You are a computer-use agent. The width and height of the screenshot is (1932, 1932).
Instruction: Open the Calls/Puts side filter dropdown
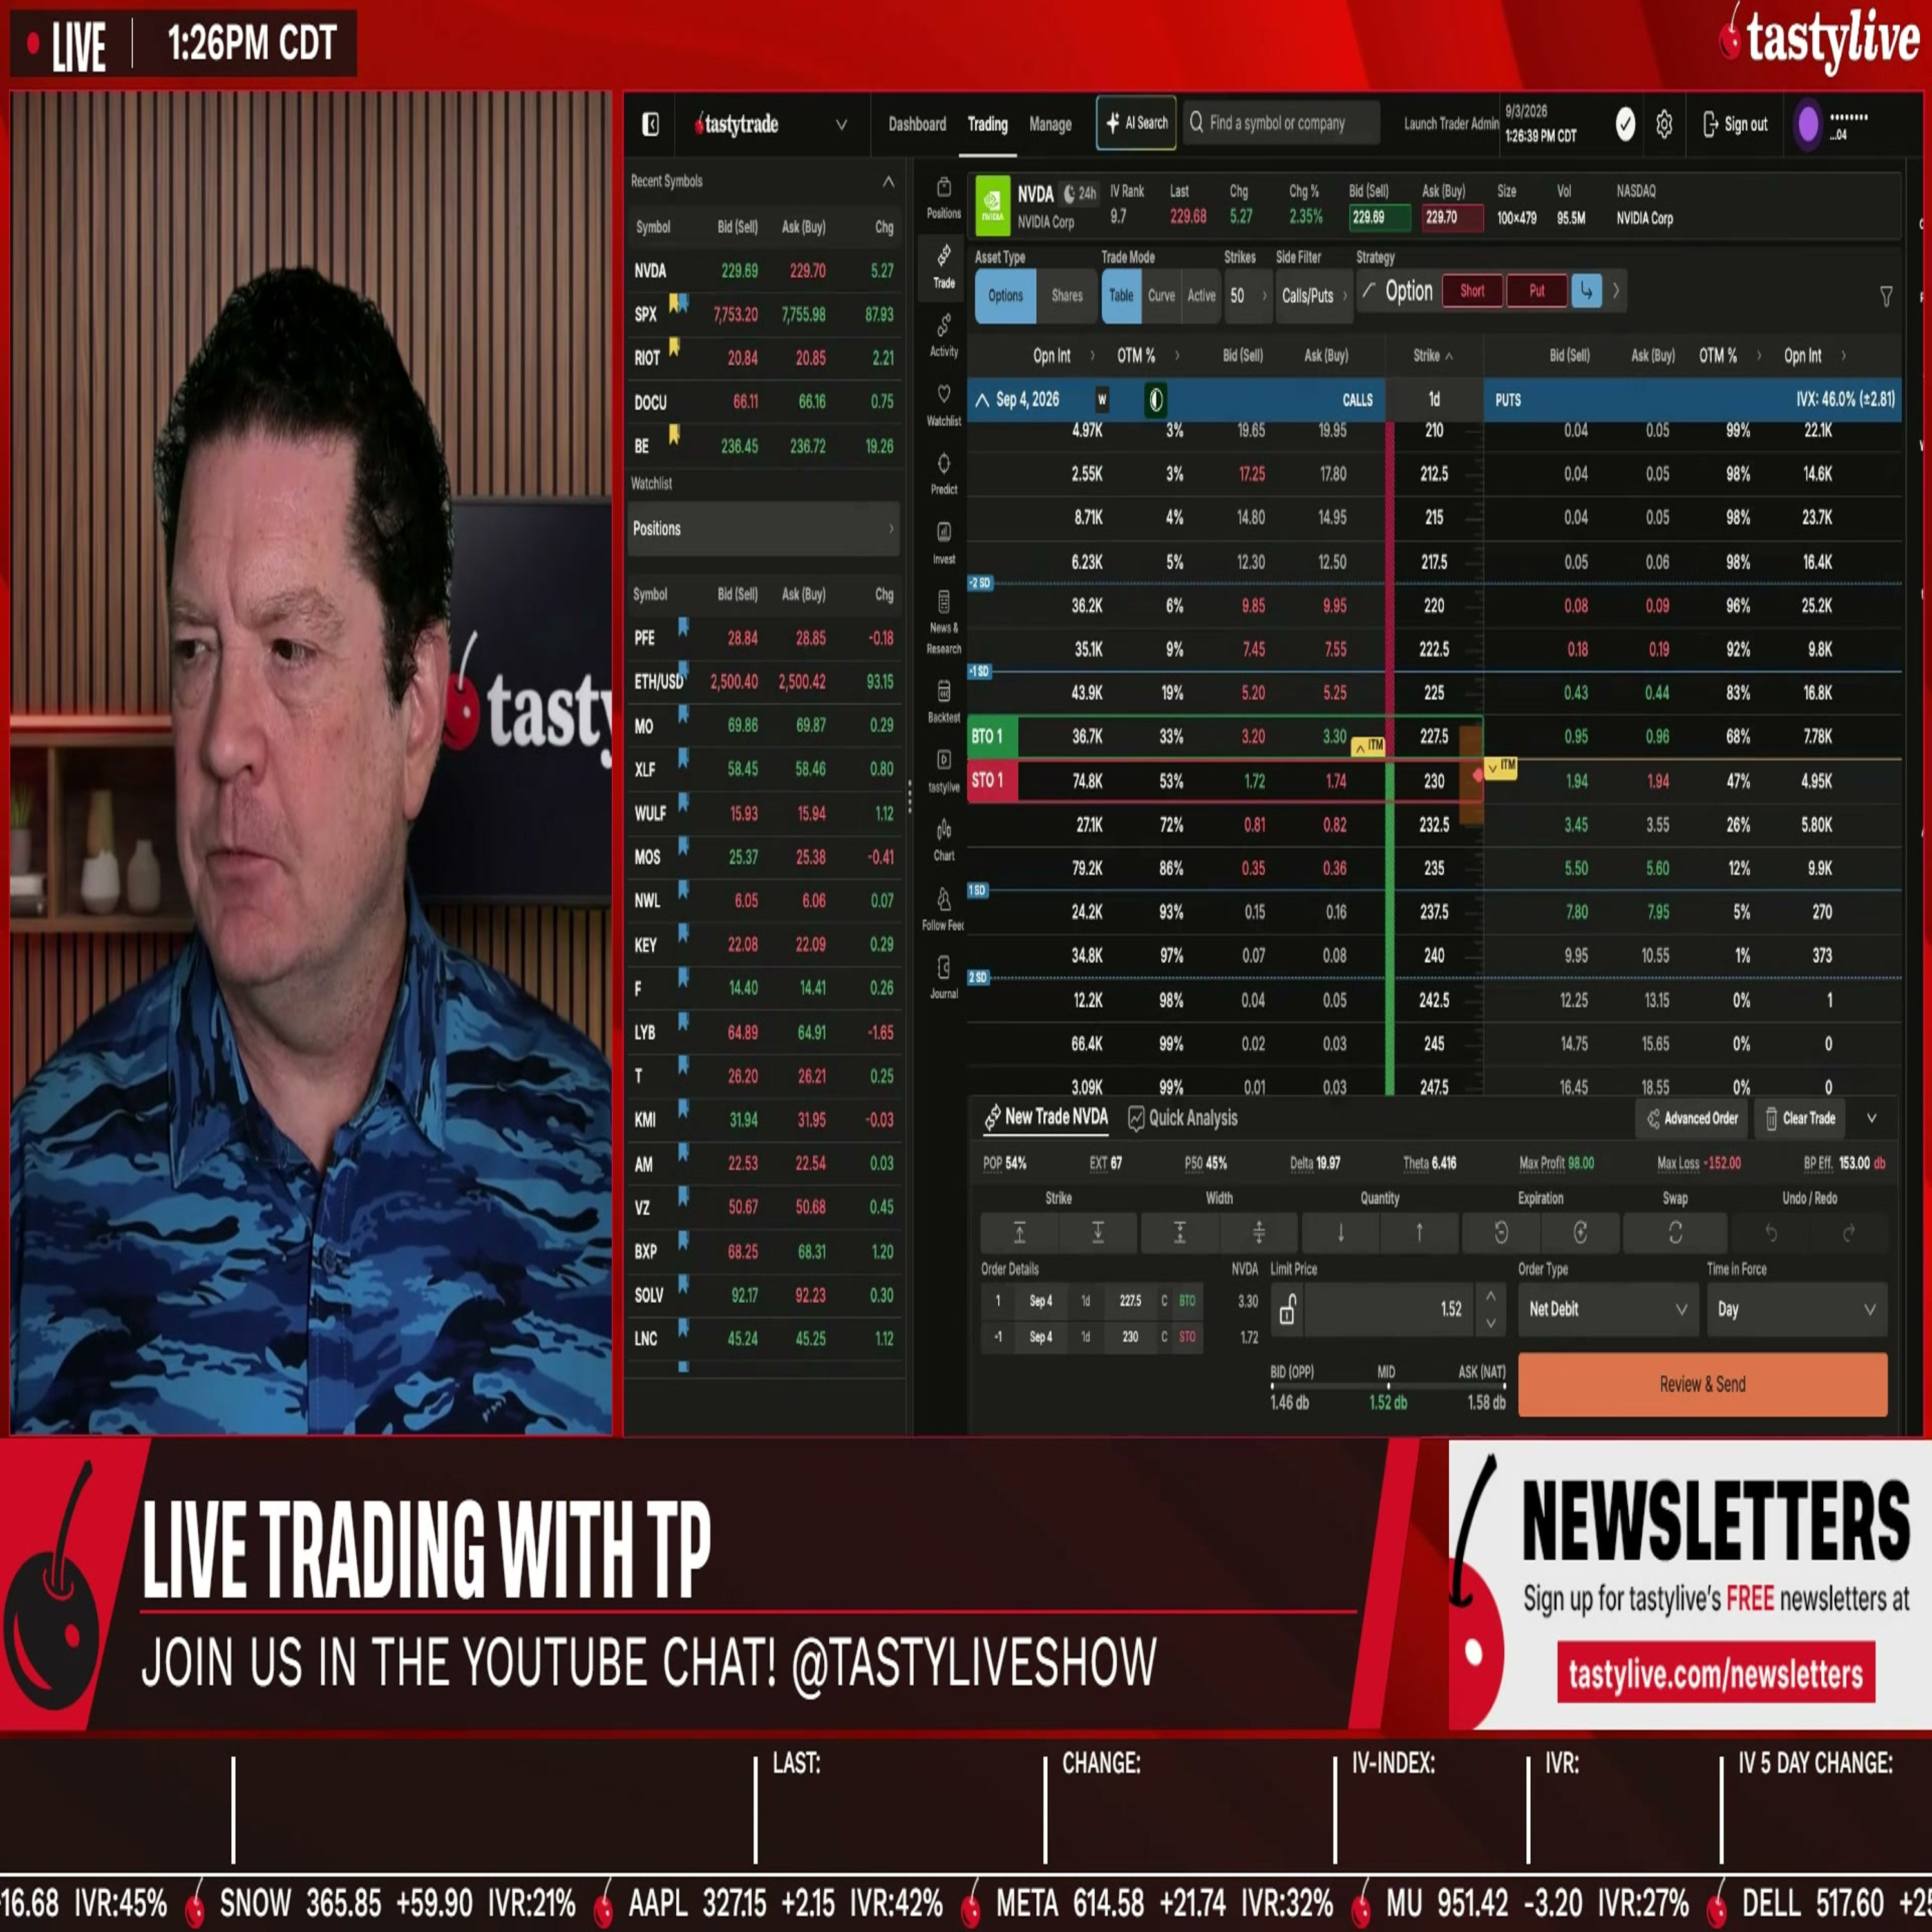click(x=1314, y=296)
